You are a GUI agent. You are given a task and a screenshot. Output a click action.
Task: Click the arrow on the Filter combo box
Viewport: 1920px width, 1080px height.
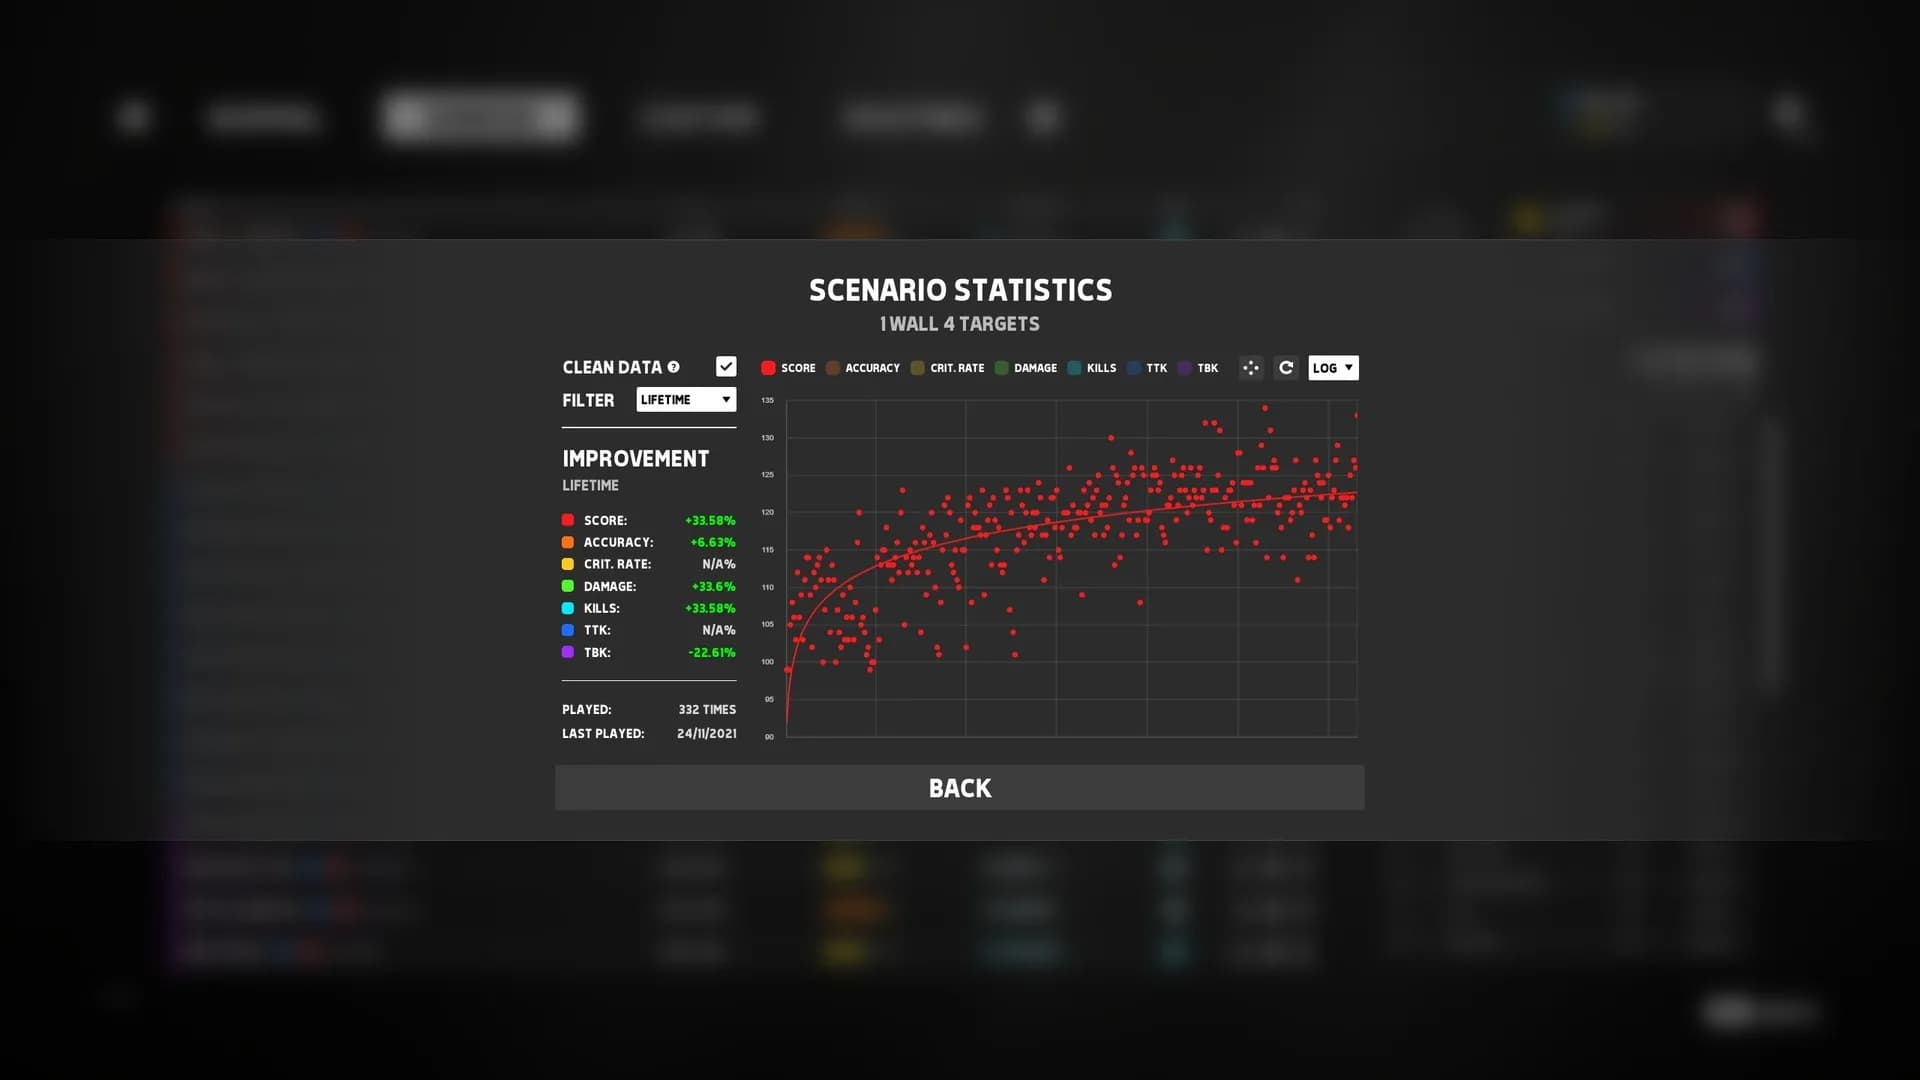click(726, 400)
